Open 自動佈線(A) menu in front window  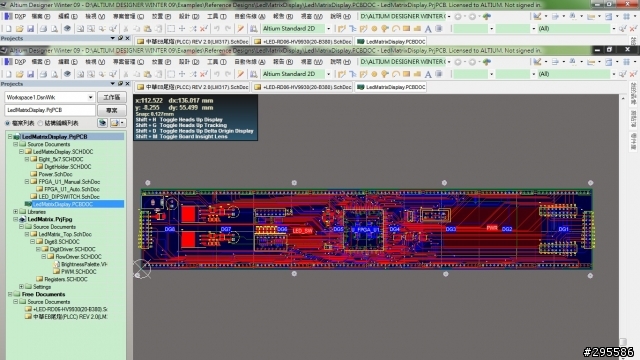(250, 62)
